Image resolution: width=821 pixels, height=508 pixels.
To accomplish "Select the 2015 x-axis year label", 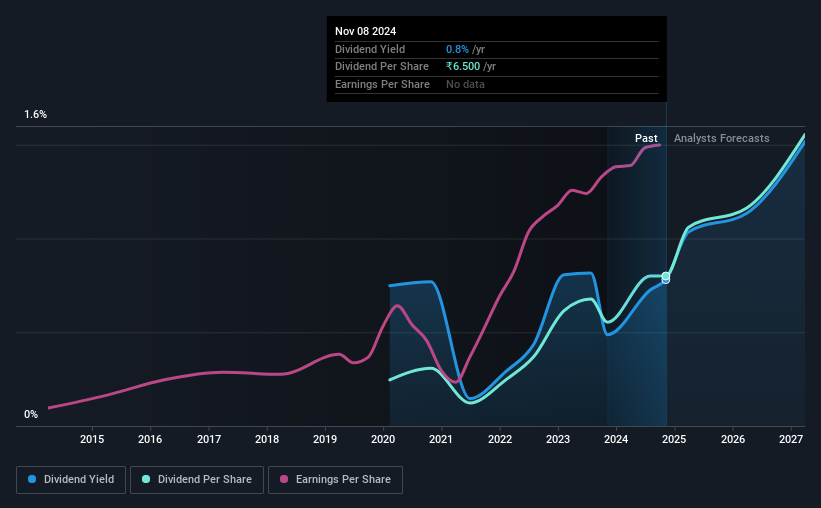I will point(92,439).
